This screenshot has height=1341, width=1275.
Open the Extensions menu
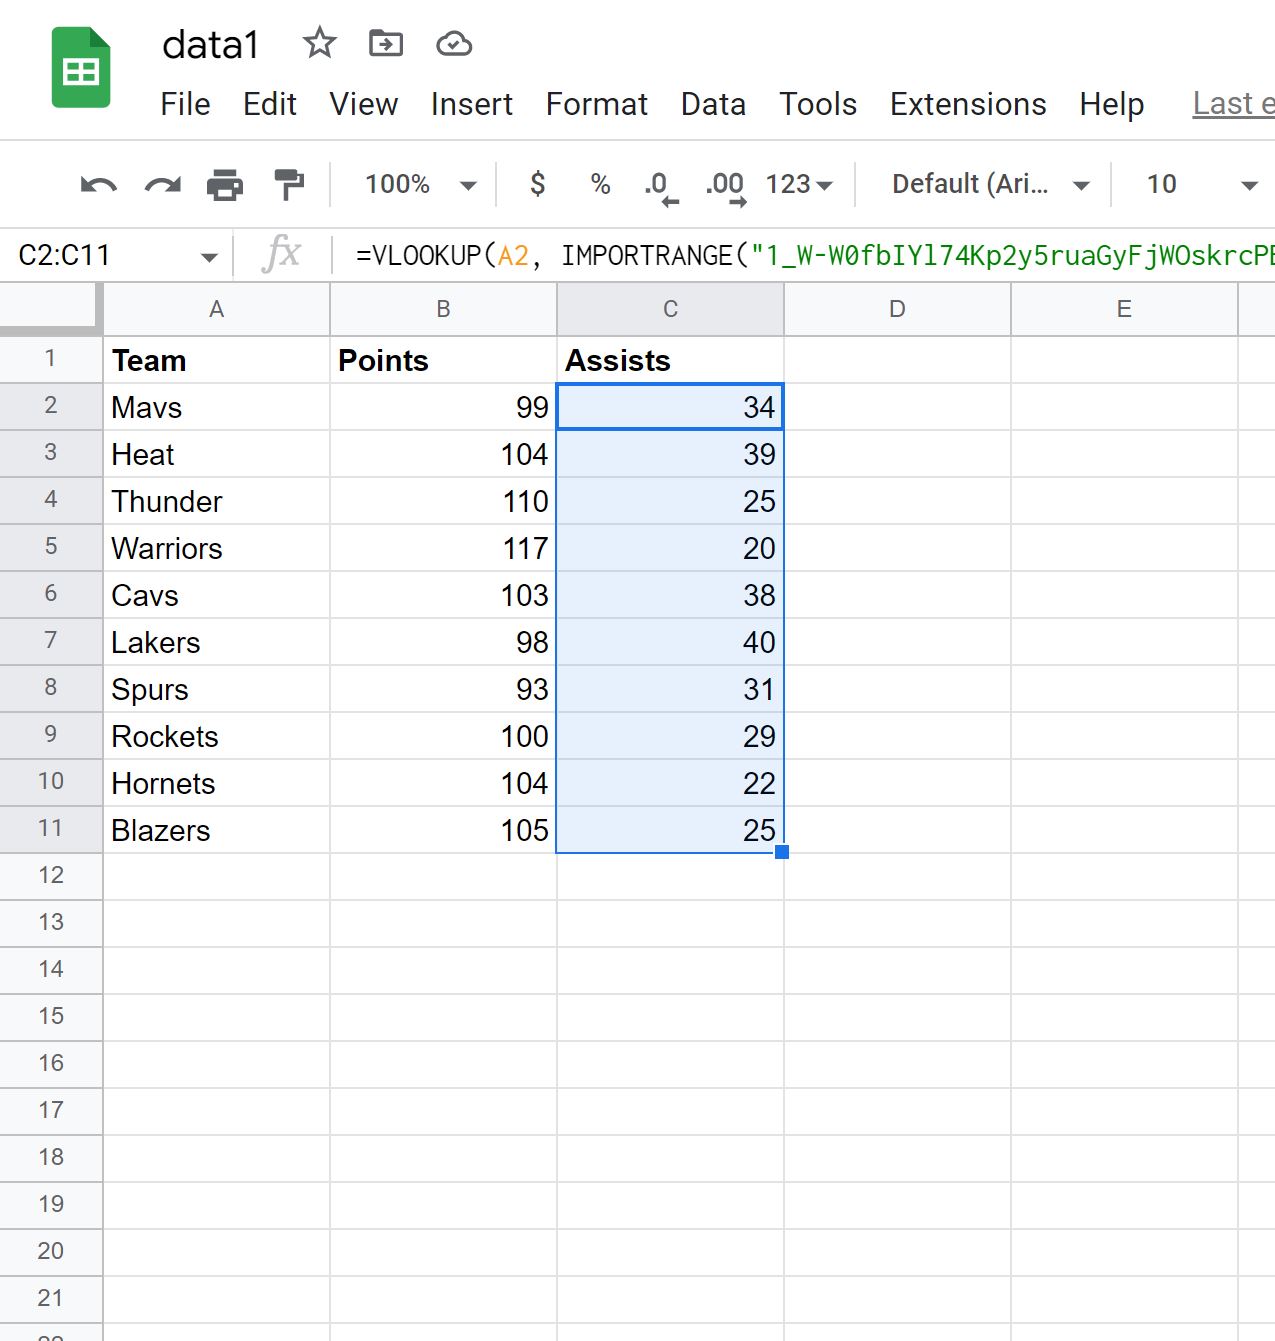(x=966, y=104)
